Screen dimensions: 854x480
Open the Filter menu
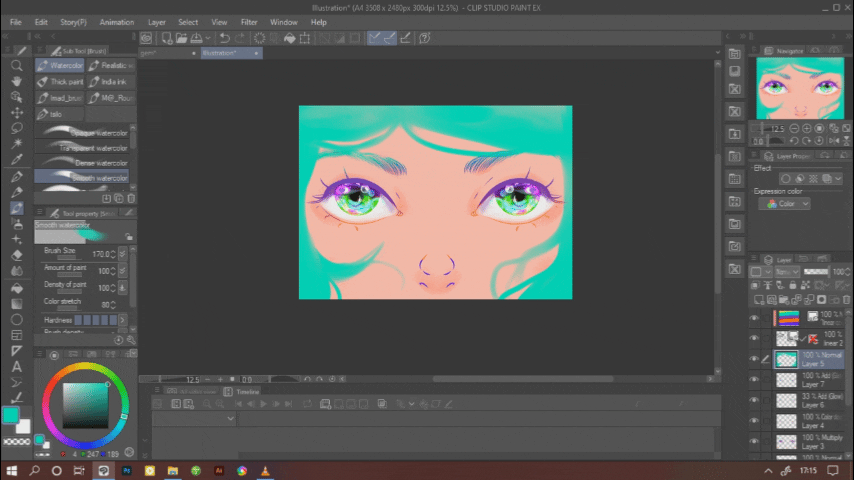tap(249, 22)
